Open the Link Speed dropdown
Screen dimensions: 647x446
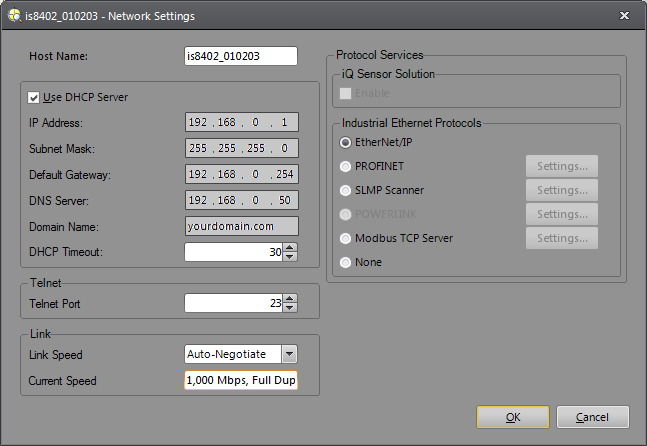coord(289,354)
